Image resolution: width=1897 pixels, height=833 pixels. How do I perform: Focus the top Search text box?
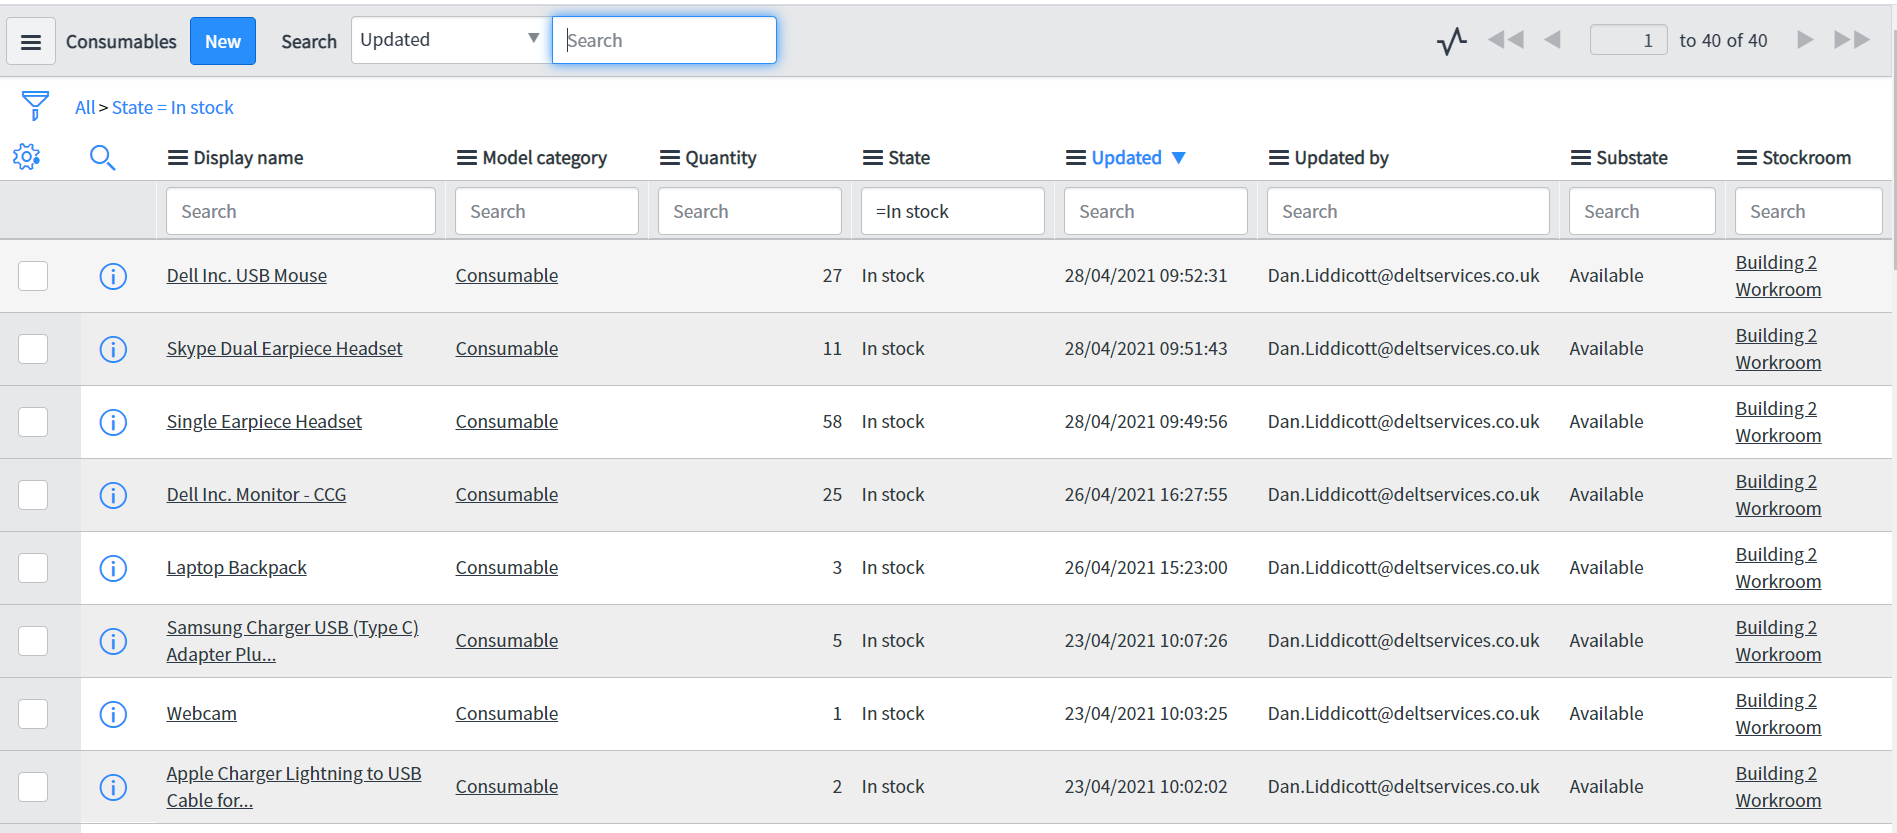pyautogui.click(x=664, y=40)
